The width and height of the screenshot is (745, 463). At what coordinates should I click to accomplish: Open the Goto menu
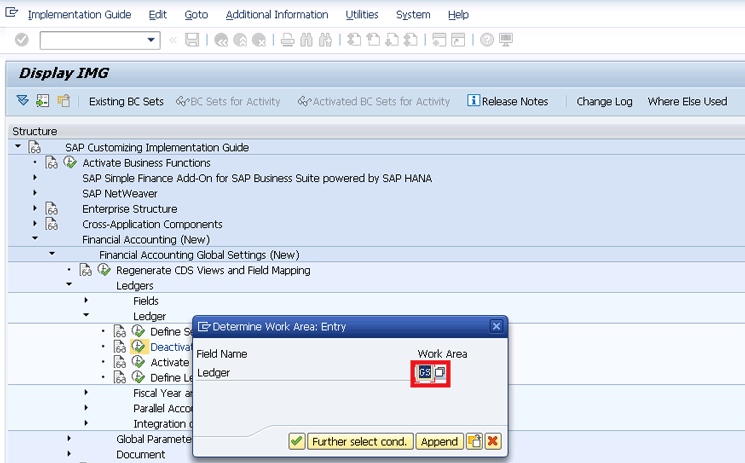pos(196,15)
